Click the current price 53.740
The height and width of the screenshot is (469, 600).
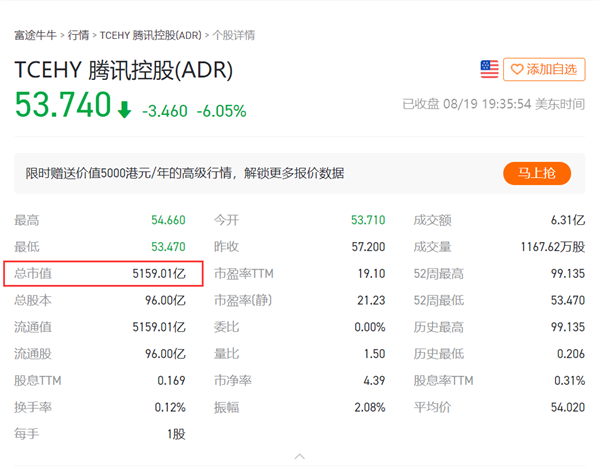[61, 107]
